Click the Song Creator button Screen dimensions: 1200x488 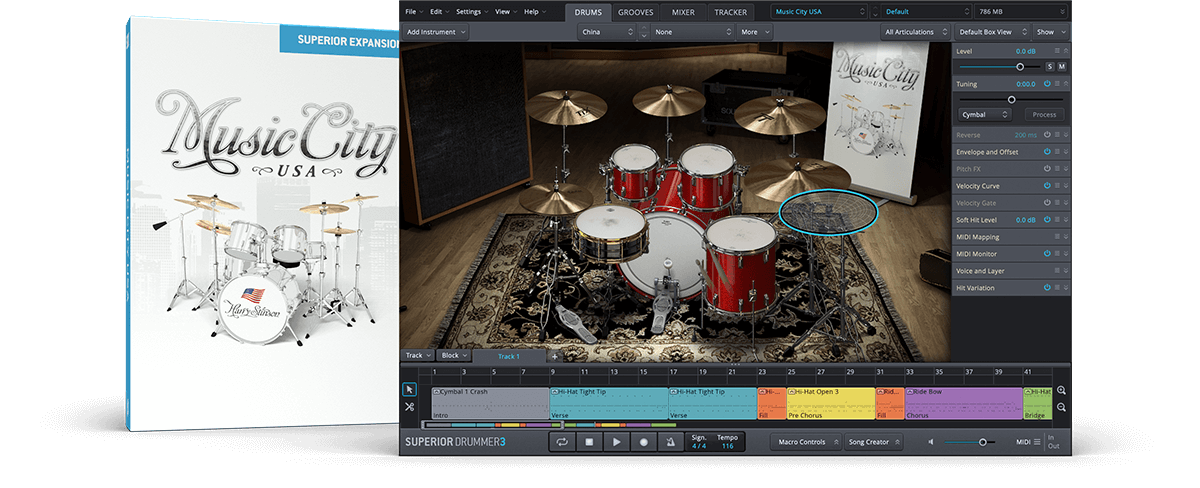click(x=872, y=442)
